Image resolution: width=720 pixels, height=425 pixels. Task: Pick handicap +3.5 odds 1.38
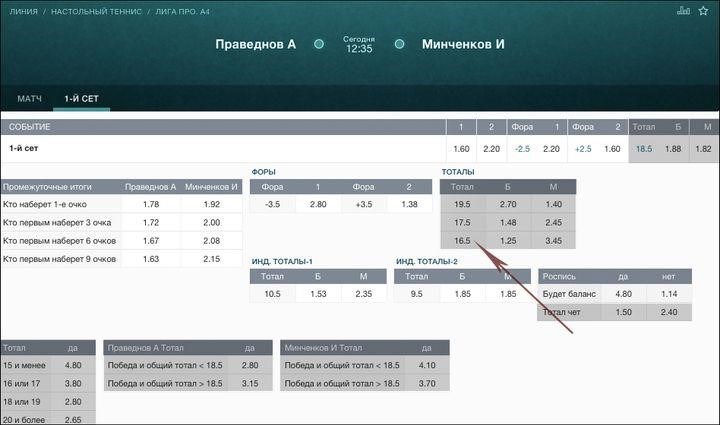pyautogui.click(x=409, y=204)
